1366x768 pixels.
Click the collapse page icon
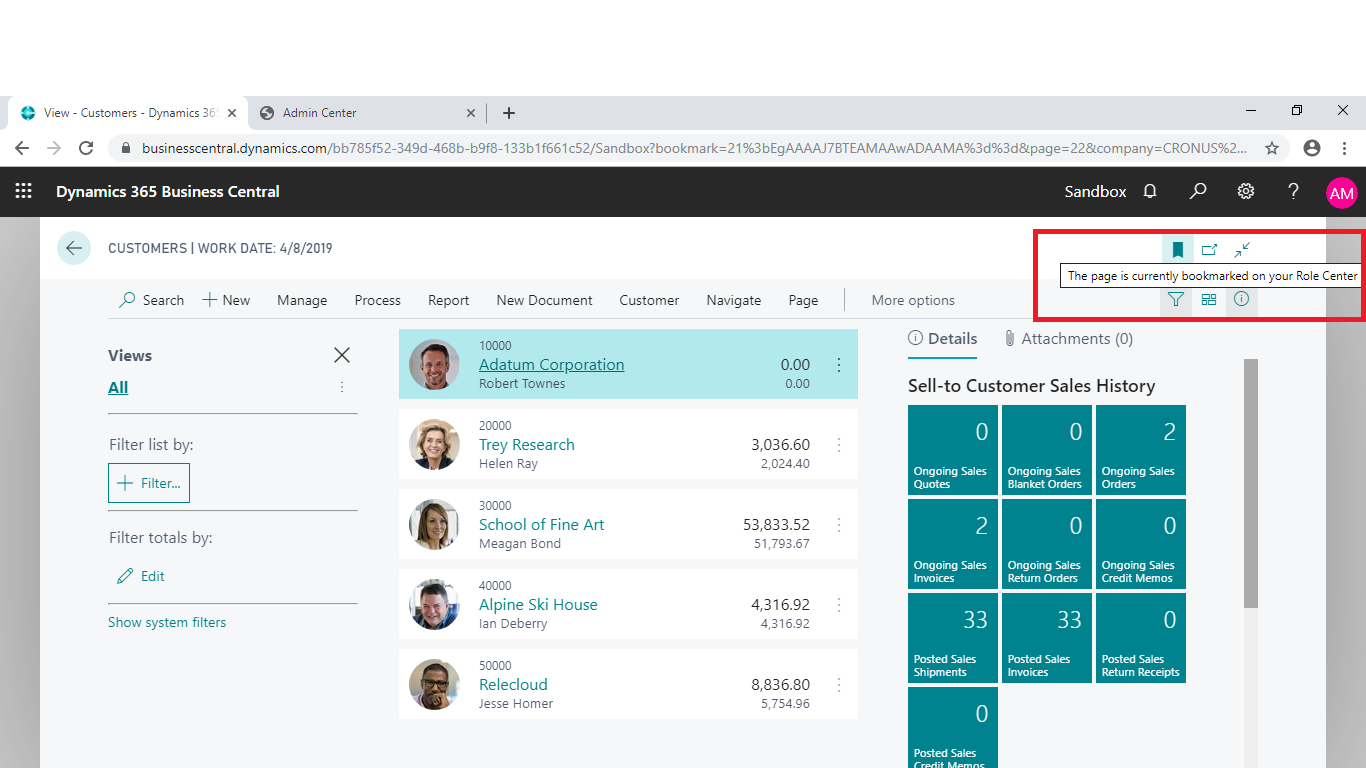click(x=1242, y=250)
